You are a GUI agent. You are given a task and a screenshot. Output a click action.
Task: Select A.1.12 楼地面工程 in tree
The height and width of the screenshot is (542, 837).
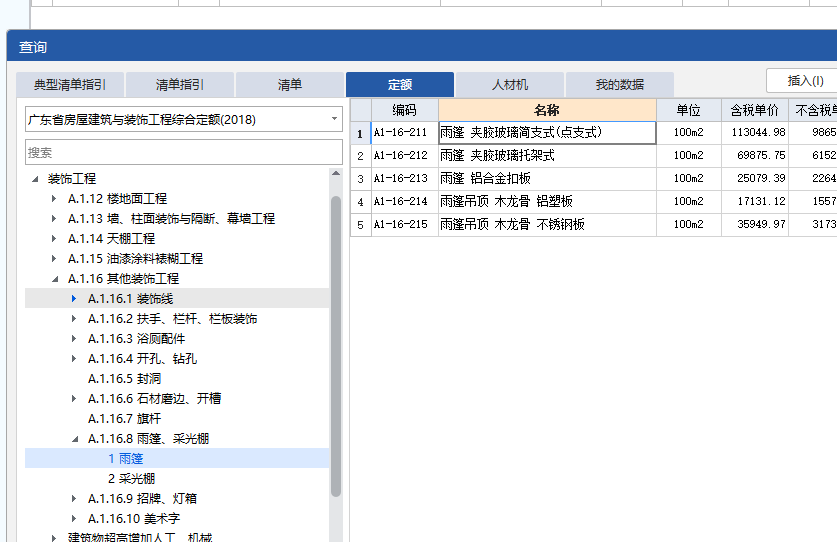pos(117,199)
